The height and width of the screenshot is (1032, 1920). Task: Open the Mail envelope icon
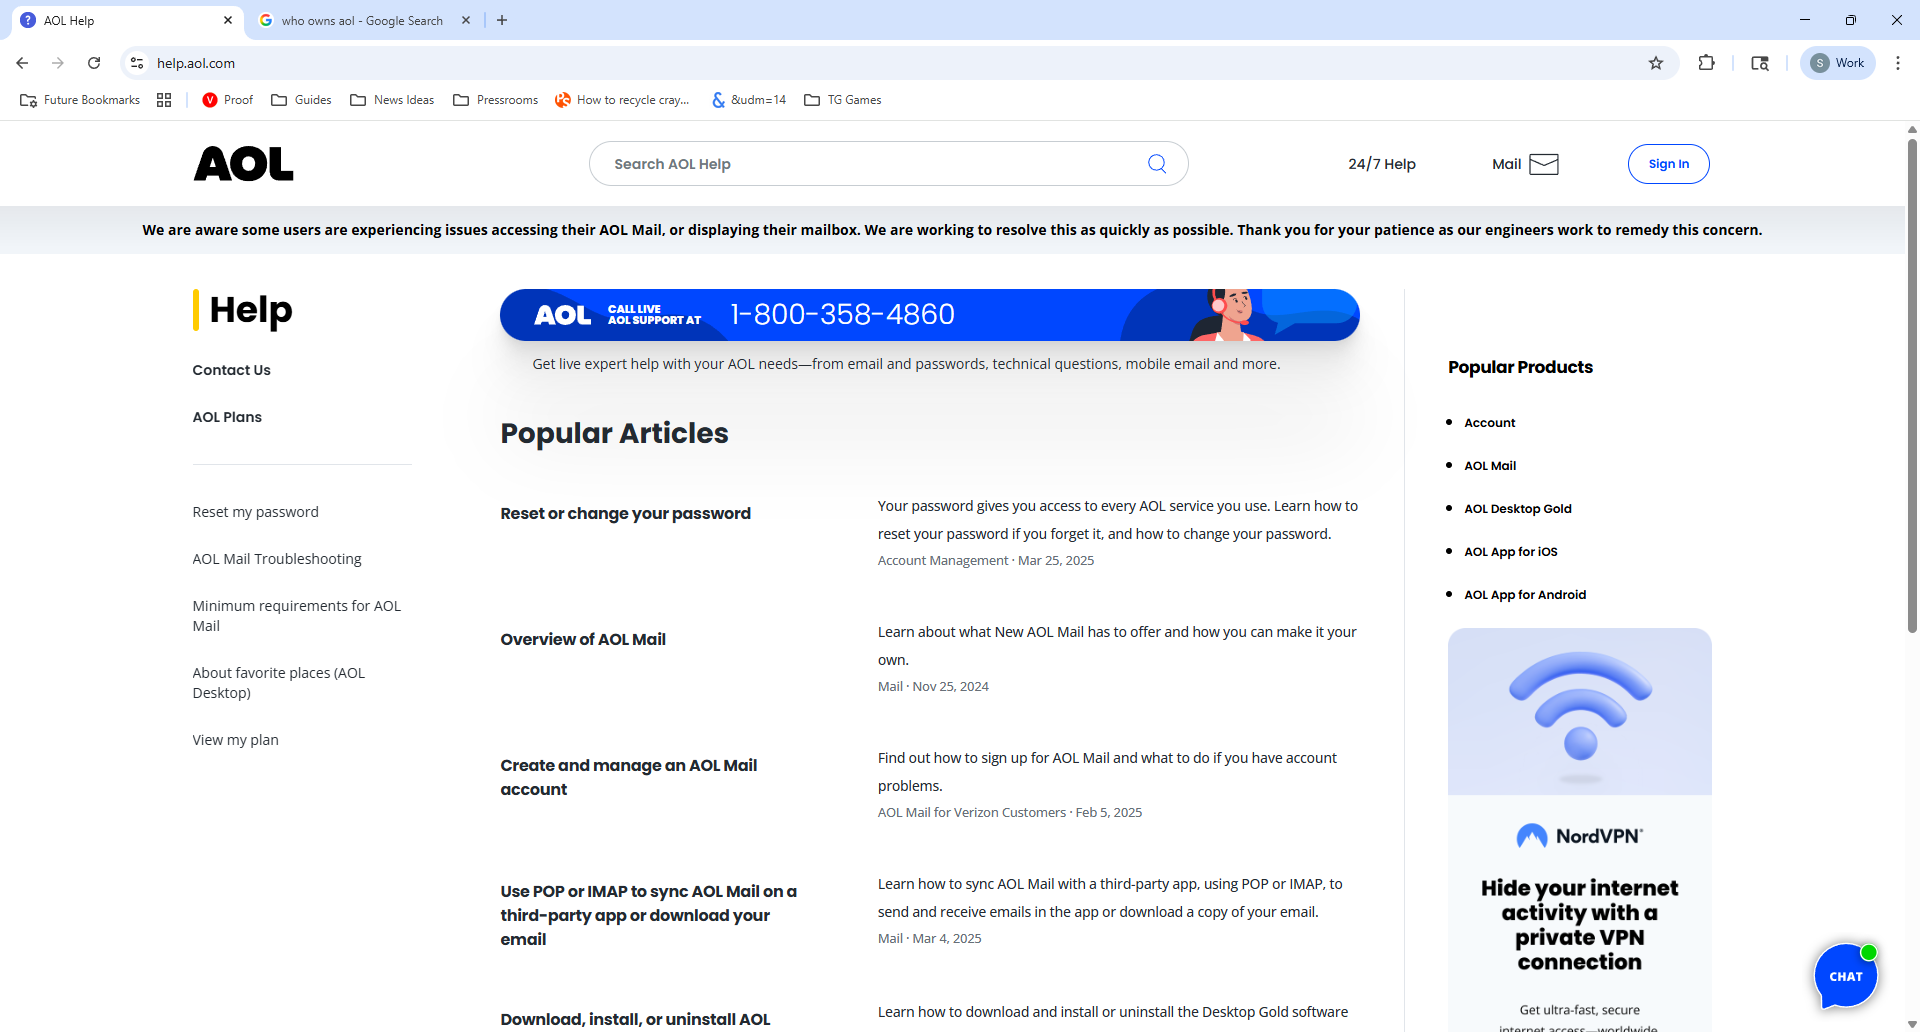(x=1543, y=164)
